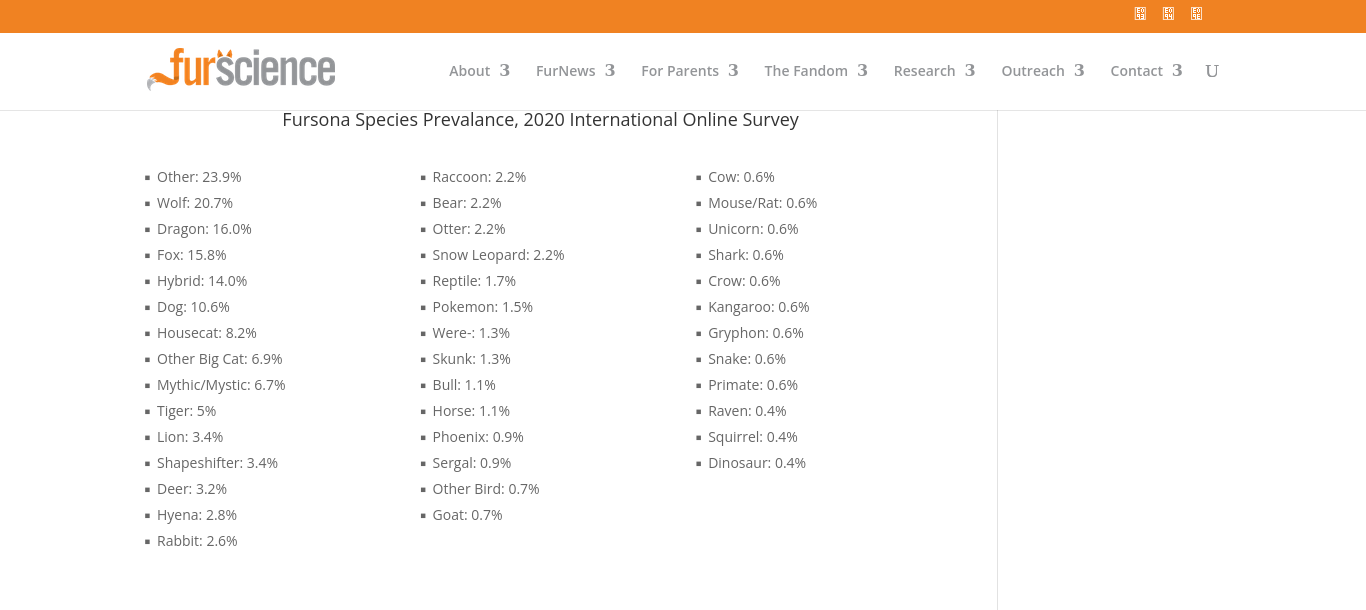
Task: Expand the About submenu arrow
Action: pyautogui.click(x=505, y=70)
